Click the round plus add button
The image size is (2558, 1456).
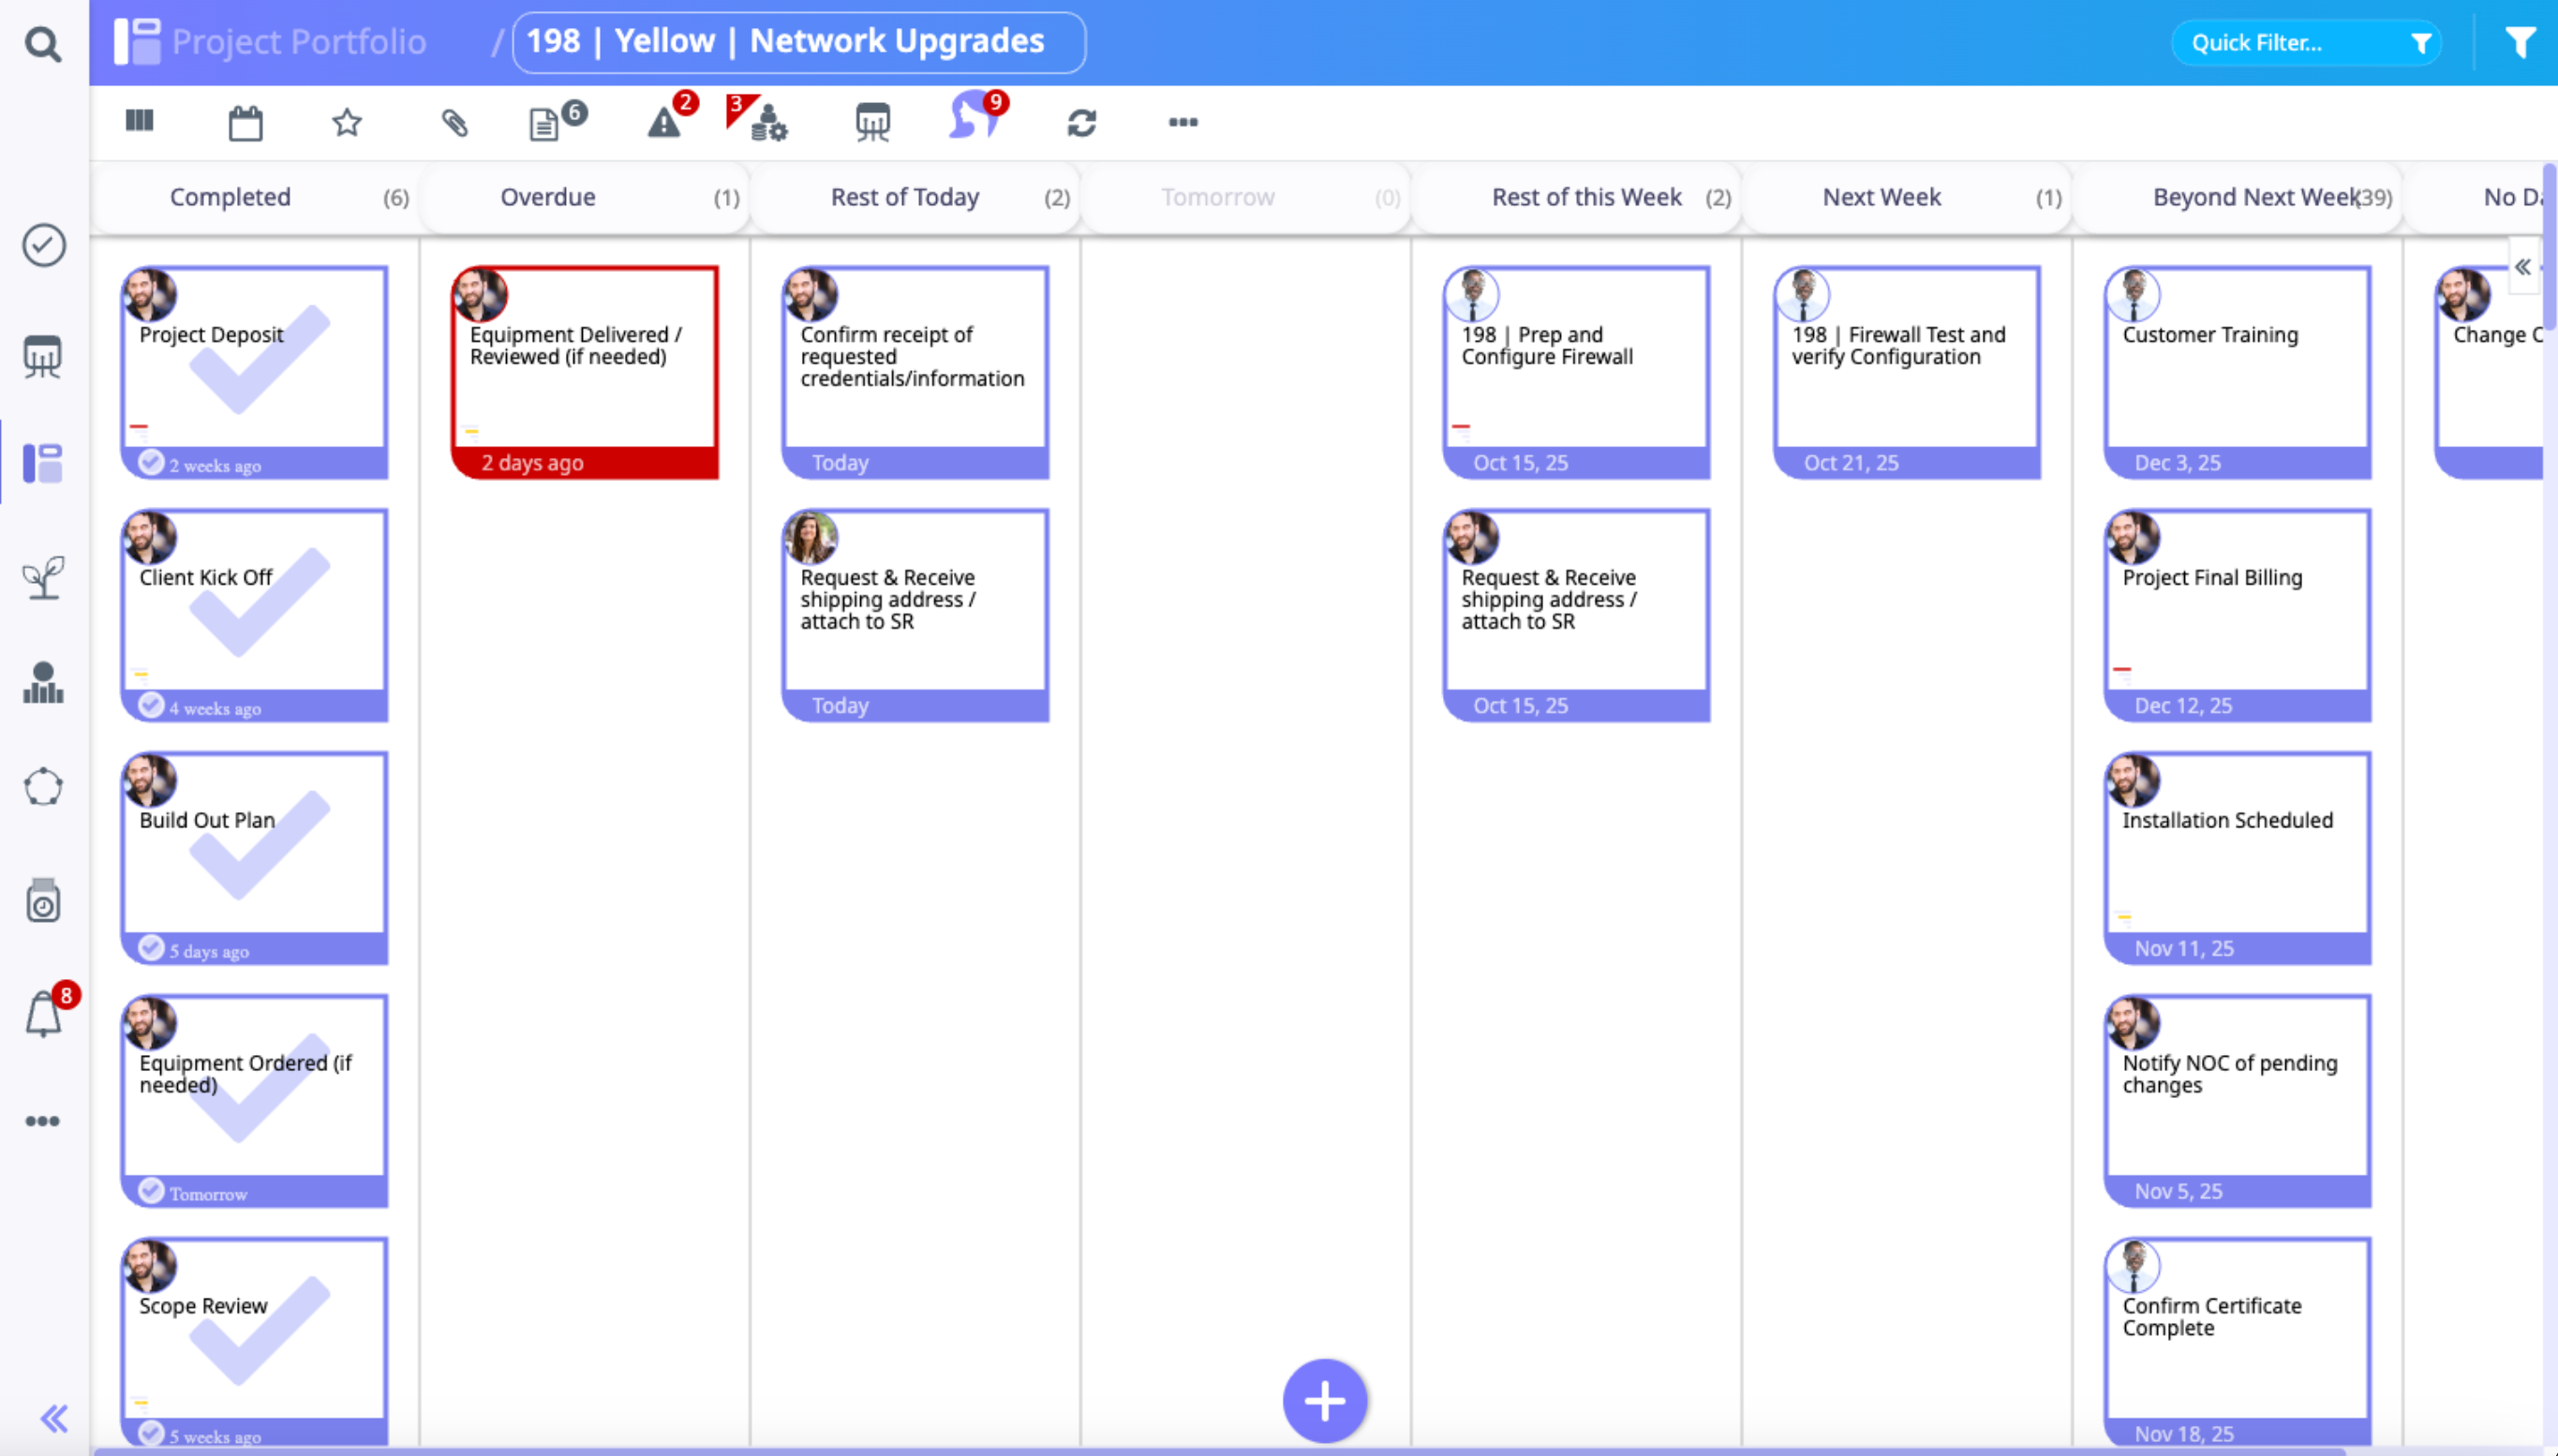(x=1324, y=1400)
